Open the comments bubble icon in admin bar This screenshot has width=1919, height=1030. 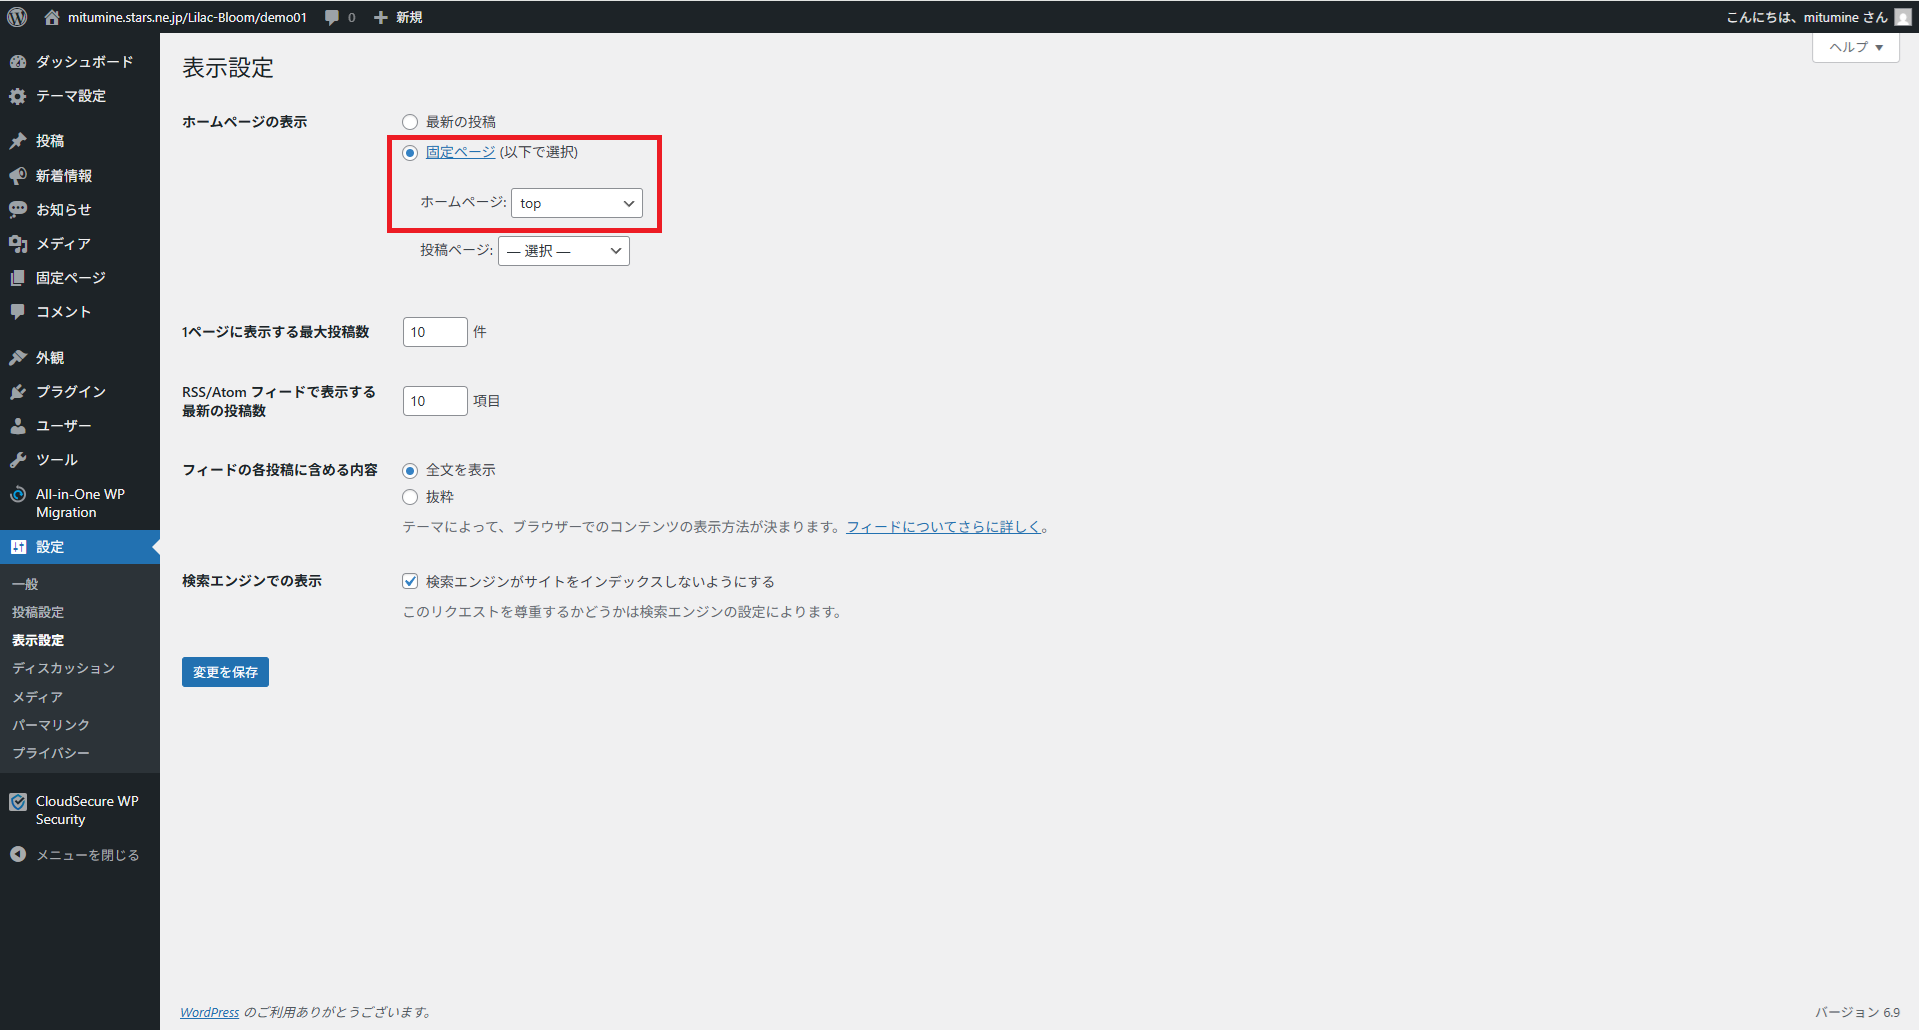click(332, 17)
